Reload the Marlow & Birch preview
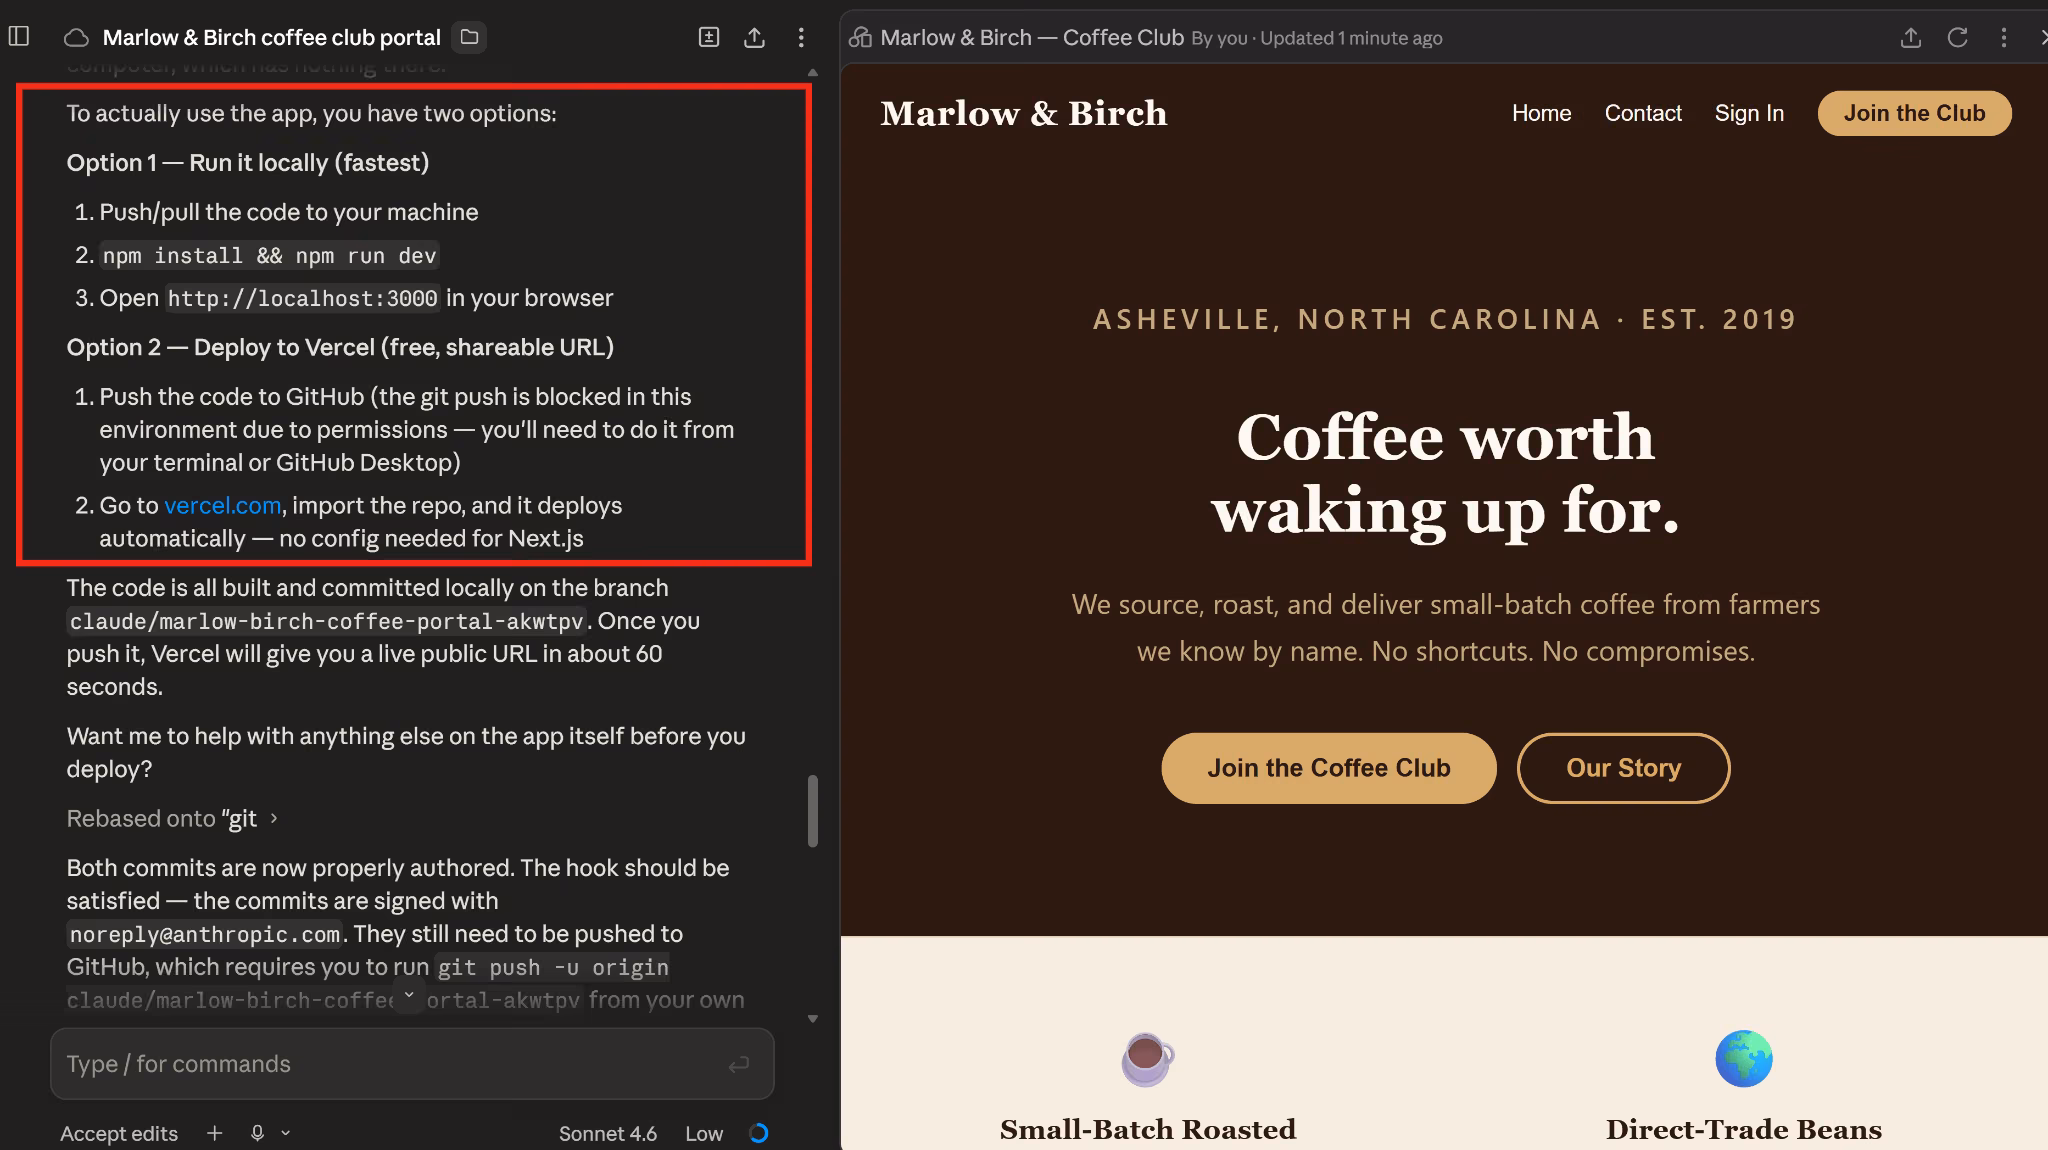2048x1150 pixels. tap(1958, 37)
